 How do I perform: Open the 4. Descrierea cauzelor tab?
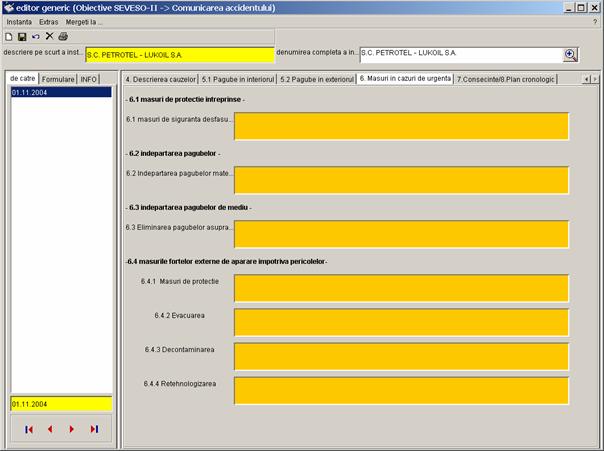(160, 78)
